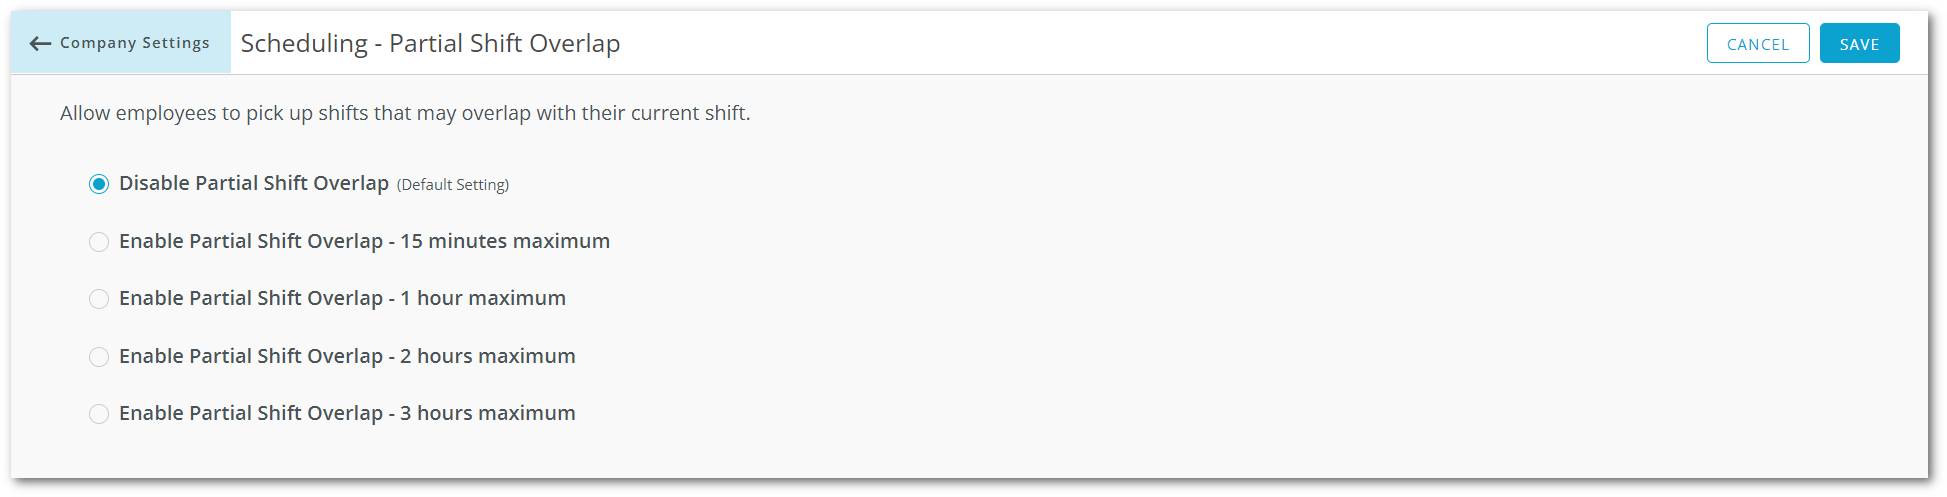Click the '2 hours maximum' option label
The height and width of the screenshot is (497, 1947).
348,356
